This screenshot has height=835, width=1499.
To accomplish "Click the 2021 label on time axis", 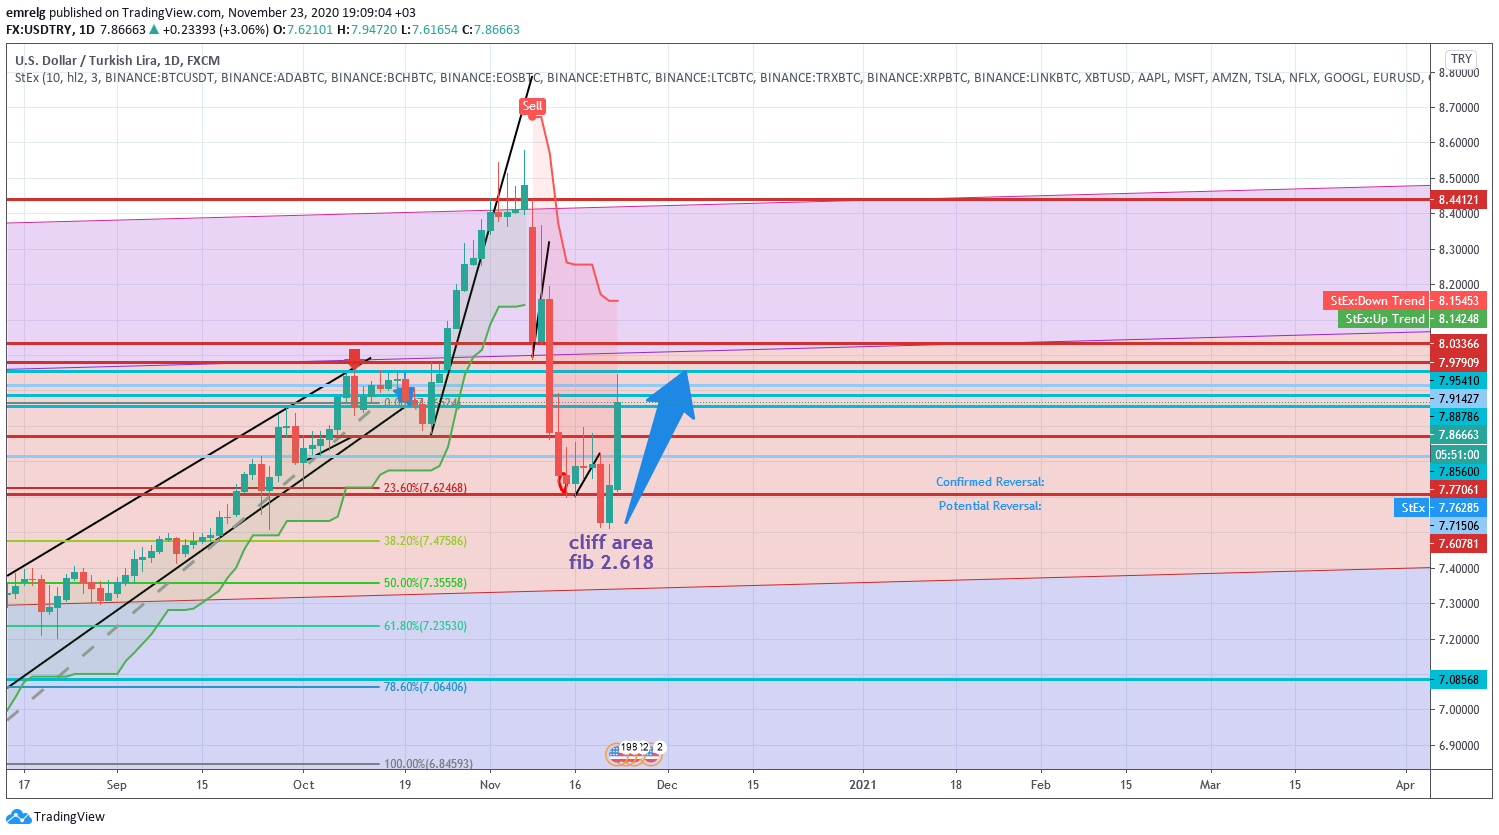I will (862, 785).
